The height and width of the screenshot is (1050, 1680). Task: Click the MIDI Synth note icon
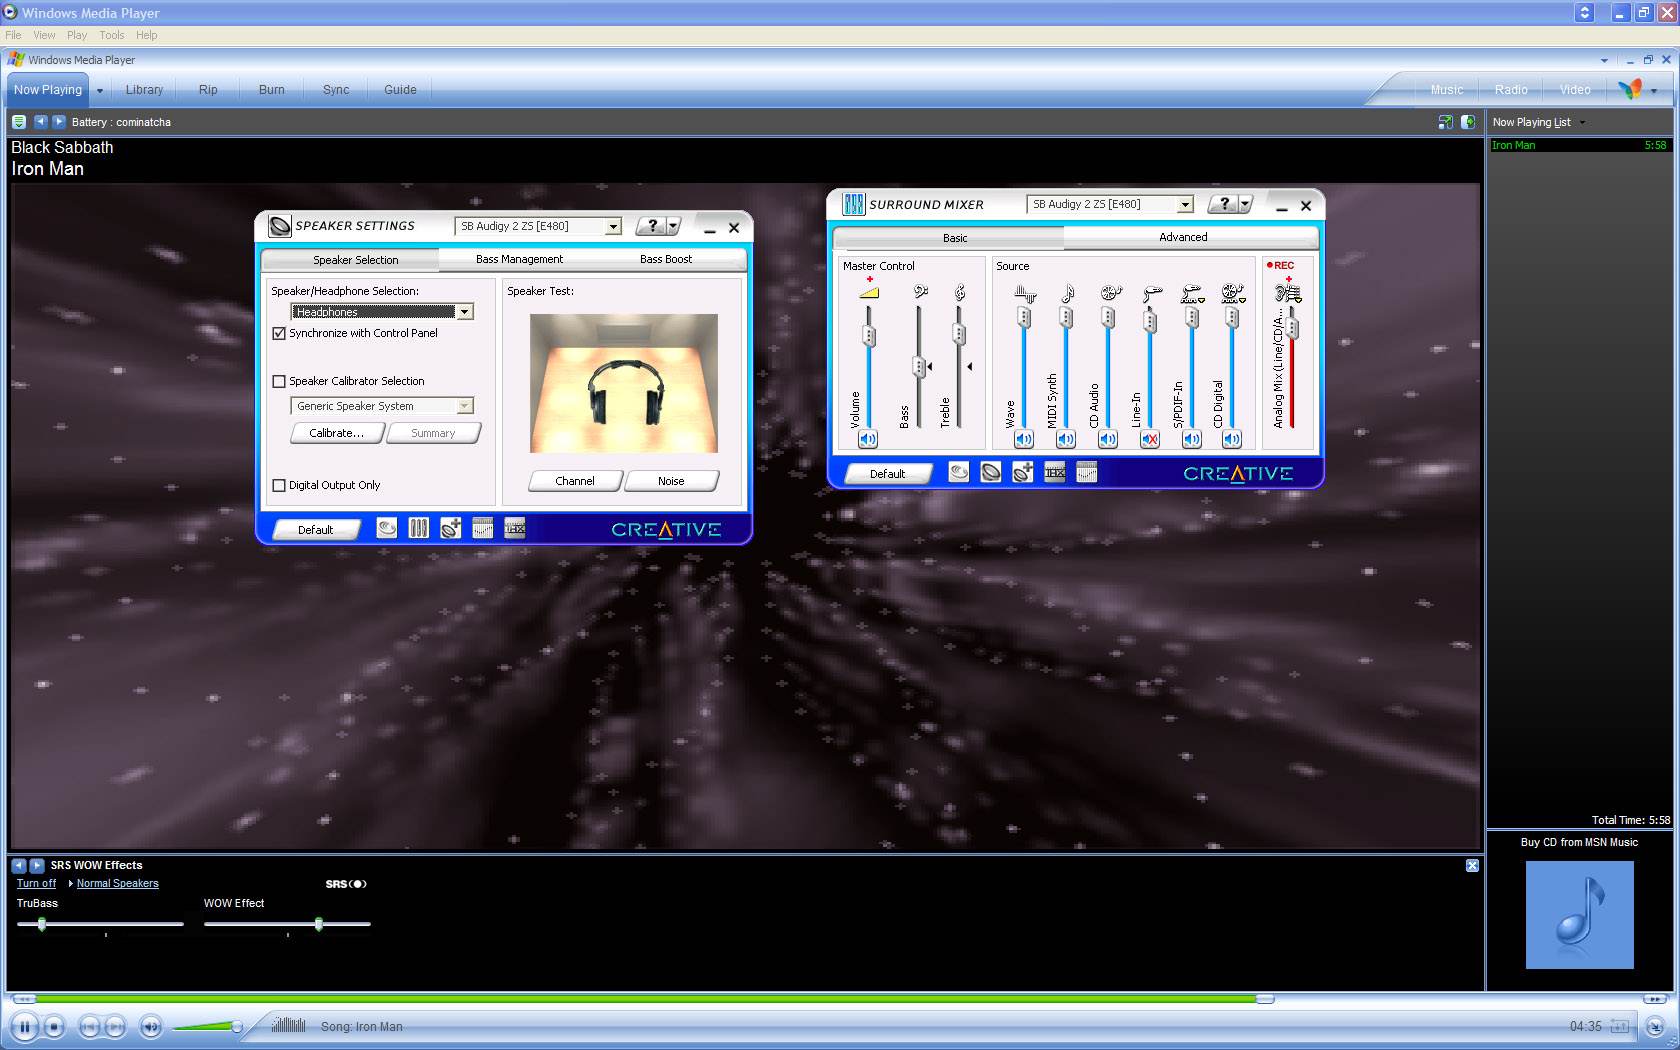tap(1067, 293)
